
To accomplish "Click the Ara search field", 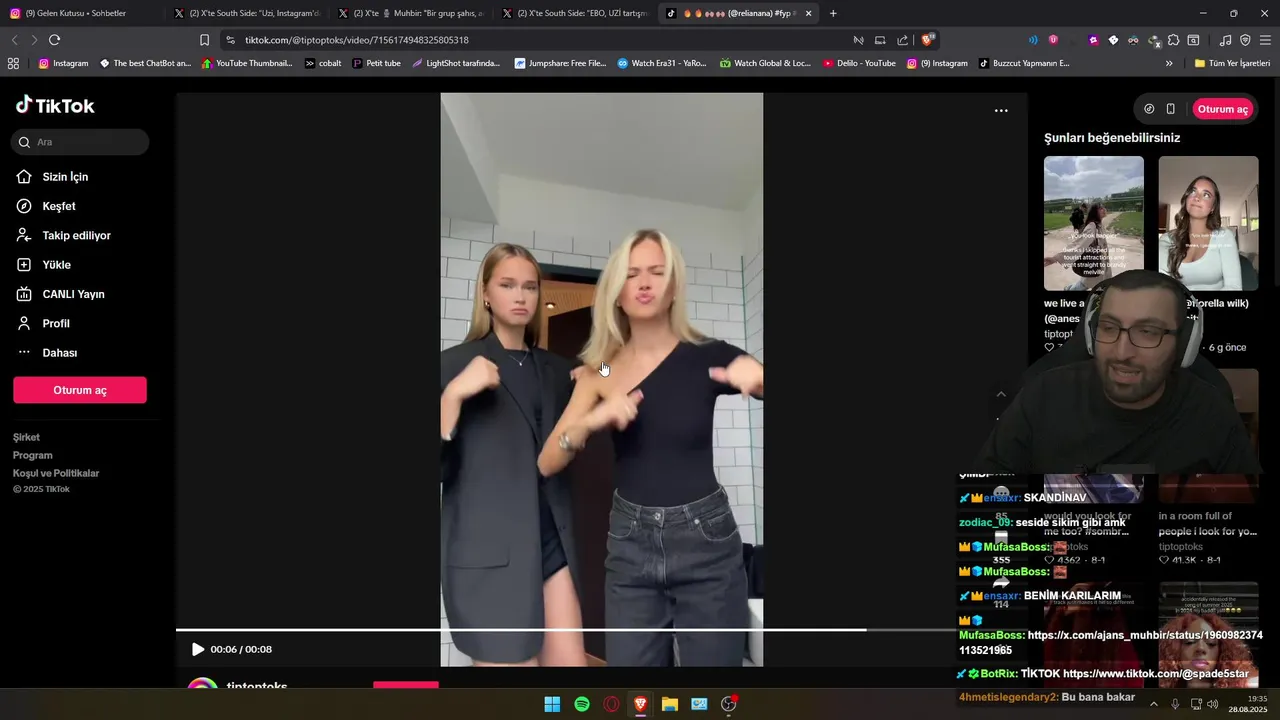I will (x=80, y=142).
